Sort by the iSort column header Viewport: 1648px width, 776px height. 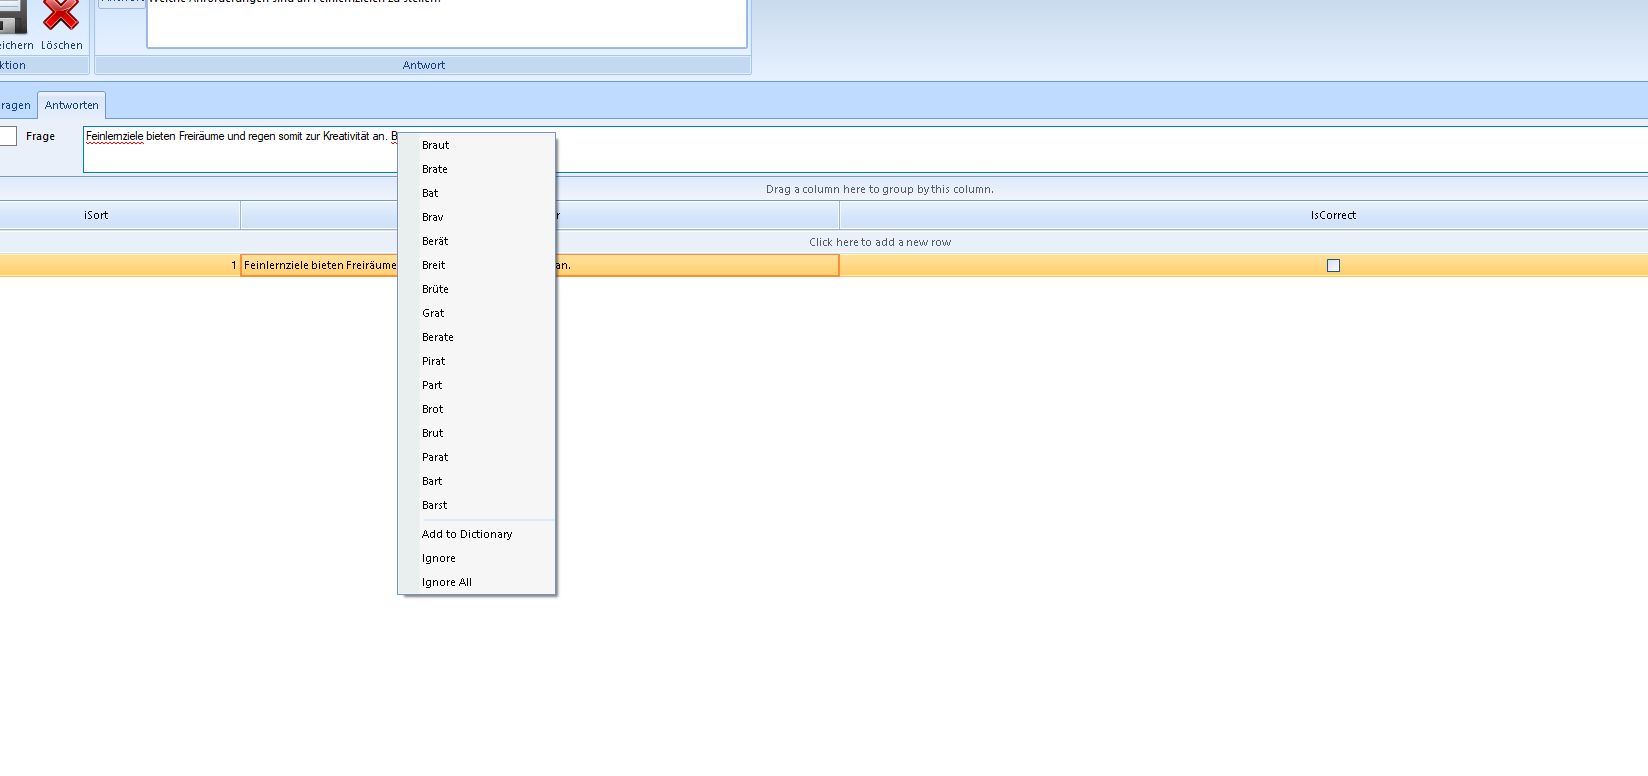pos(96,215)
